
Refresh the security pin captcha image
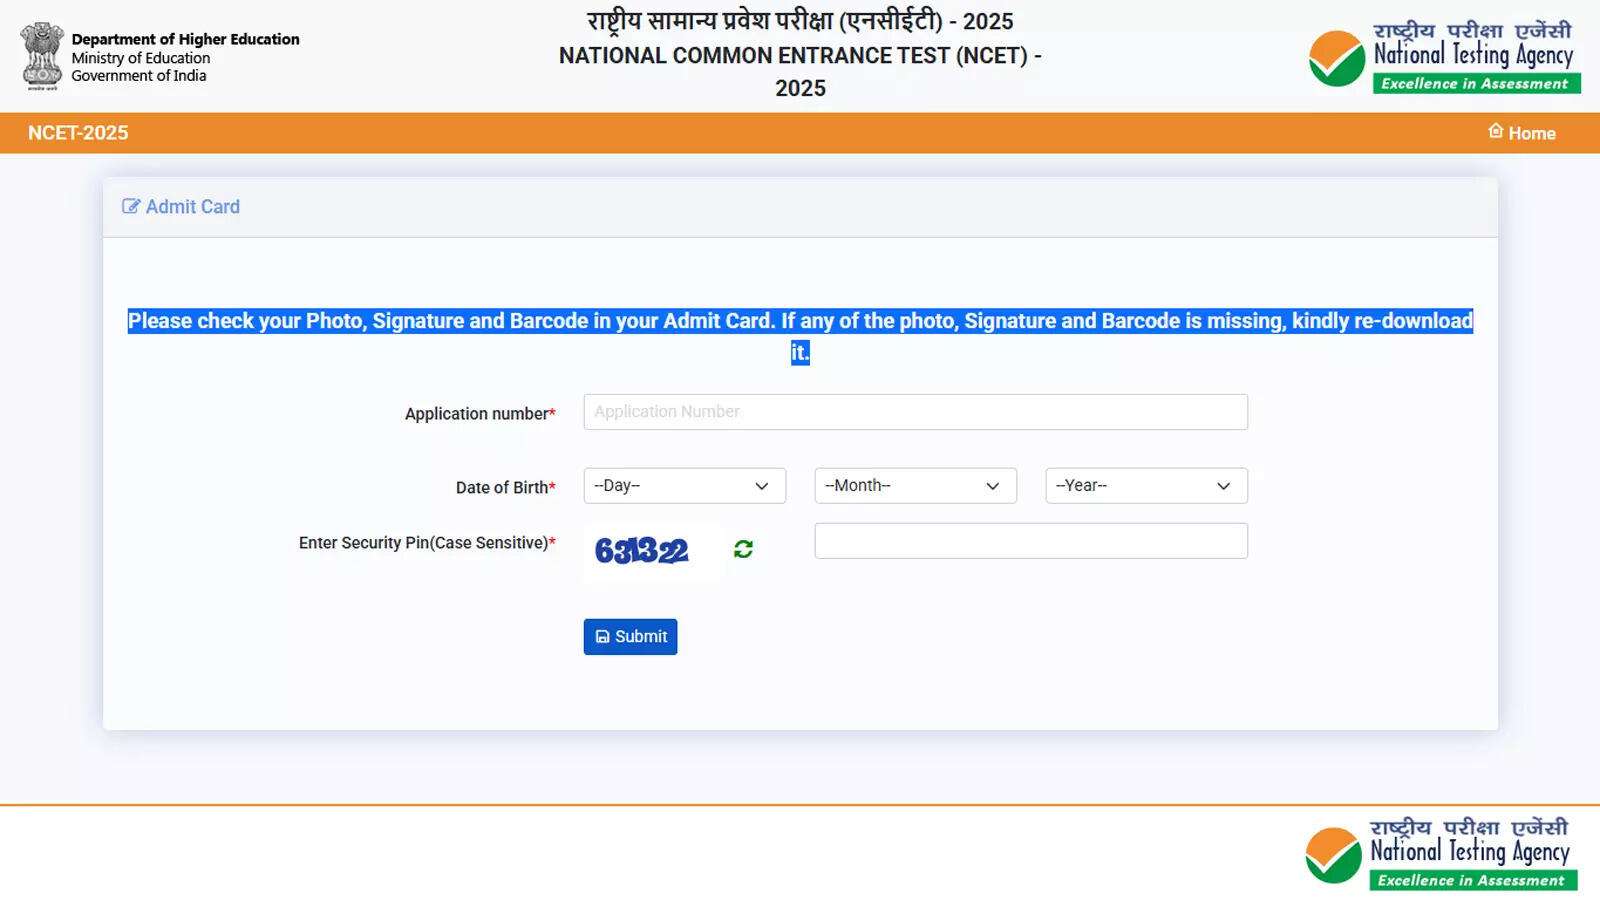(744, 548)
